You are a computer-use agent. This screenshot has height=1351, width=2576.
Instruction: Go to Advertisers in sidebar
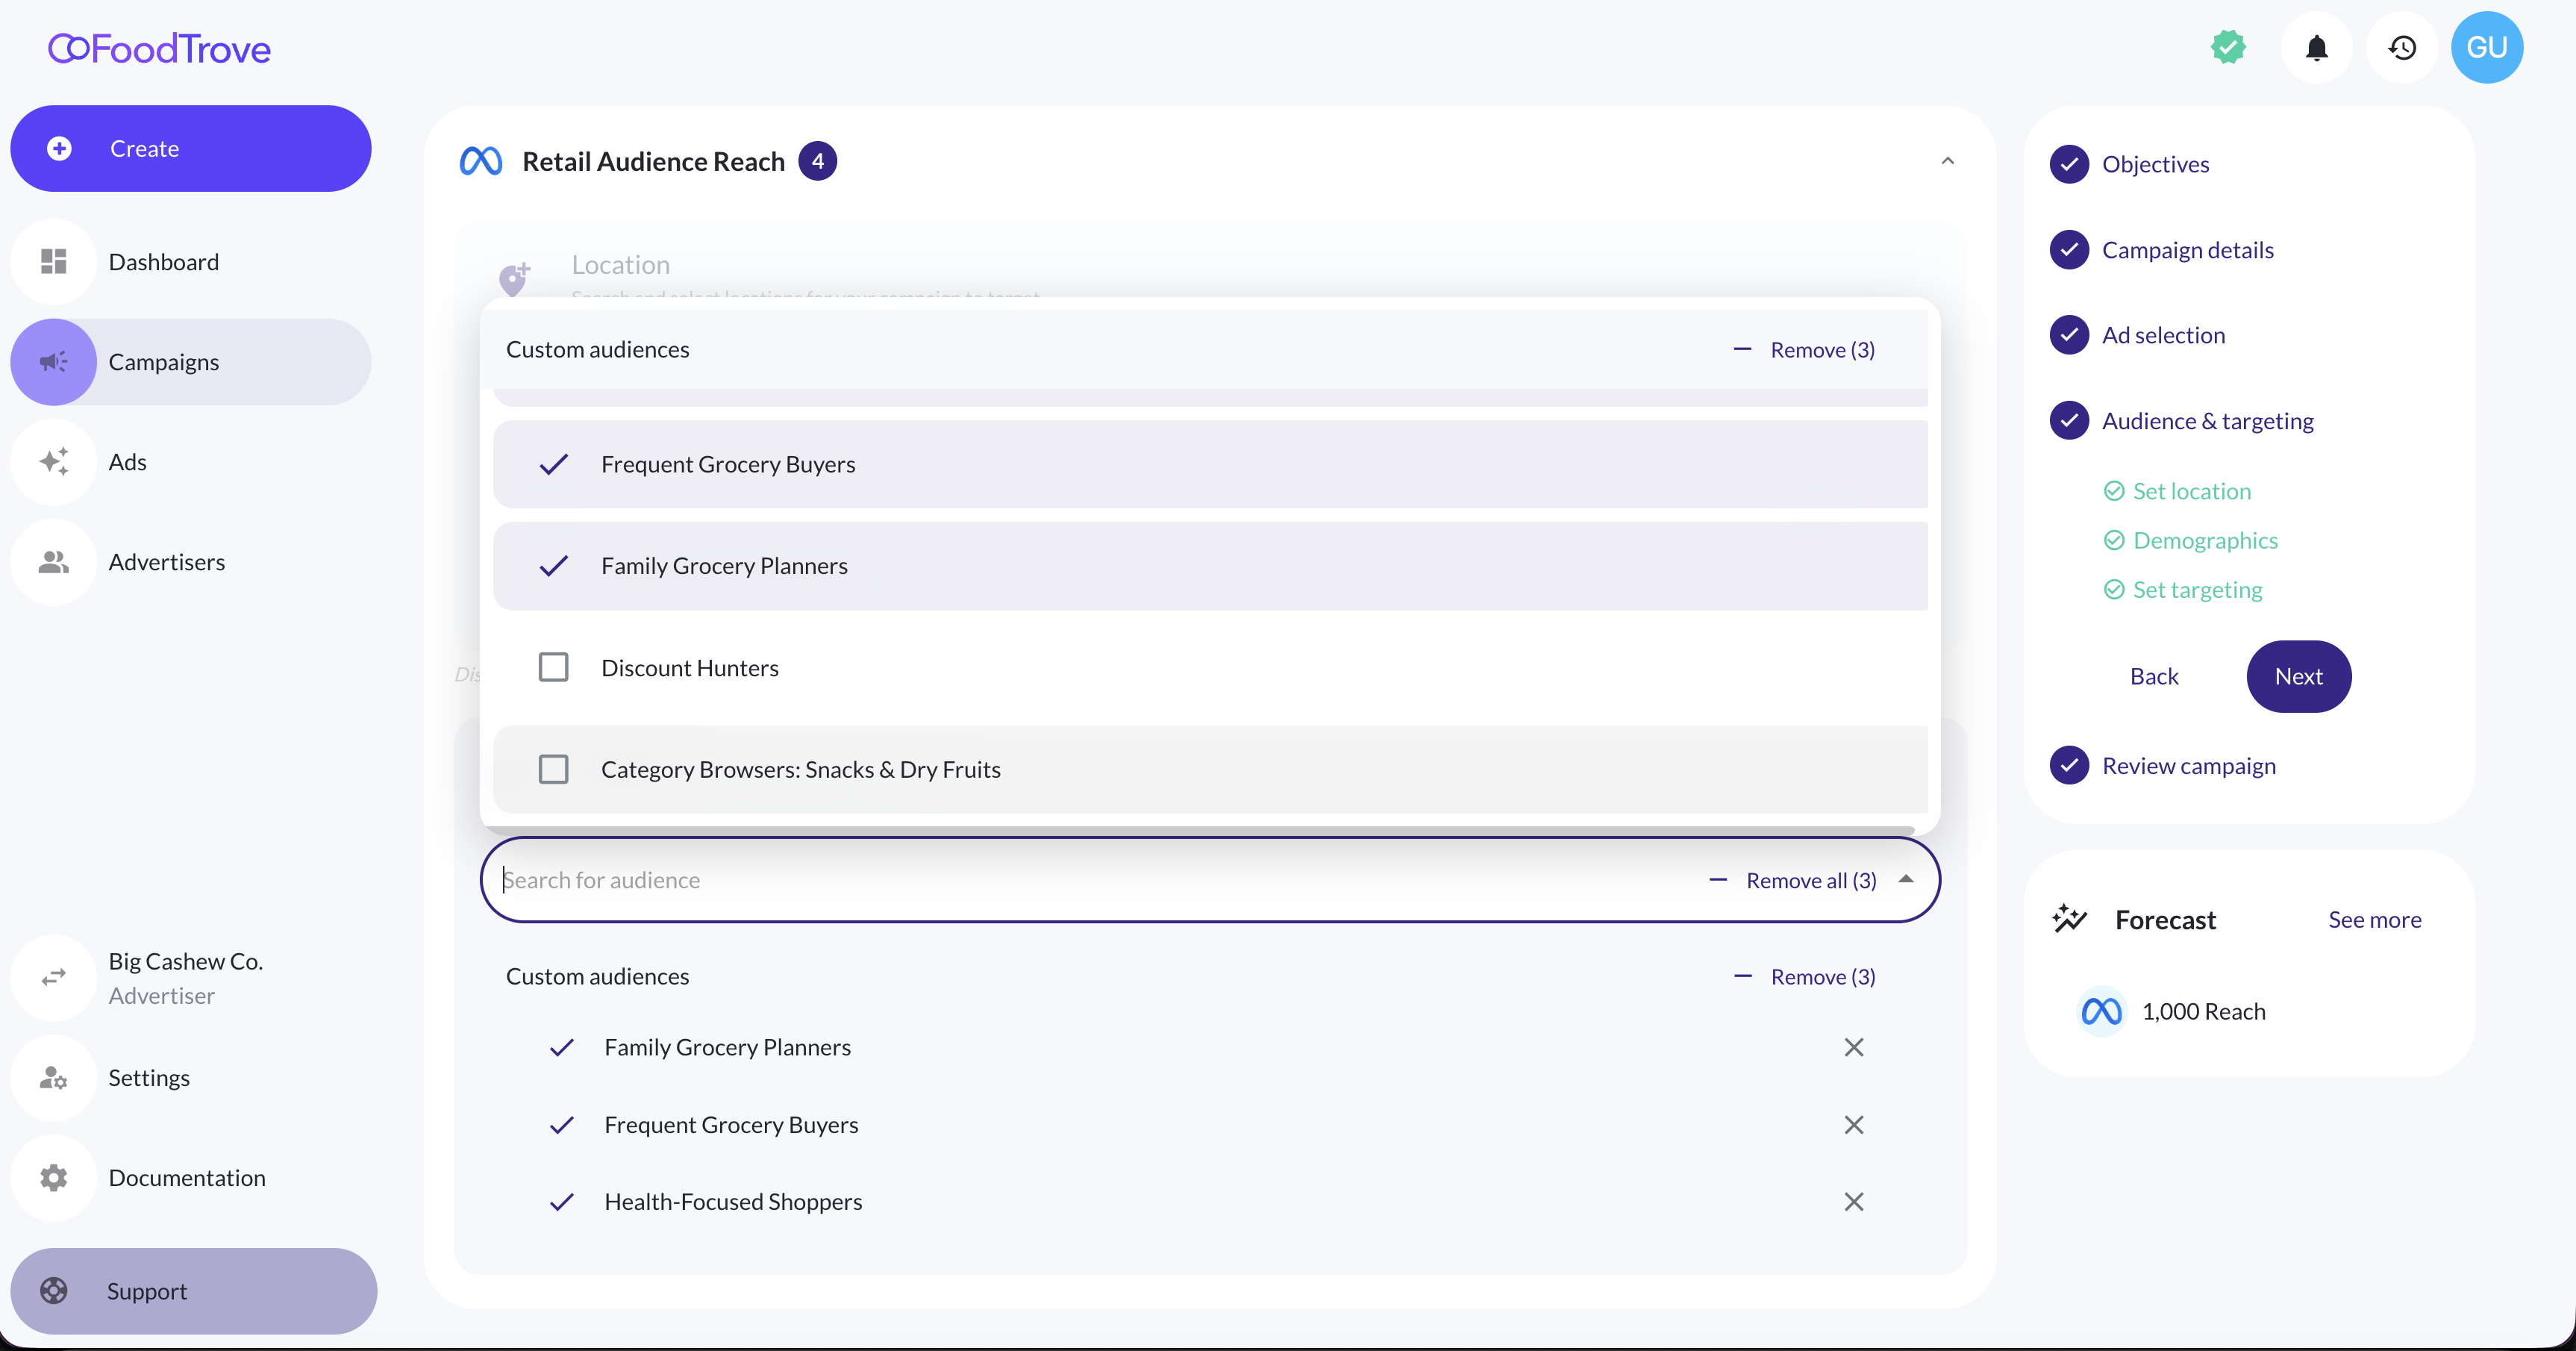point(166,562)
